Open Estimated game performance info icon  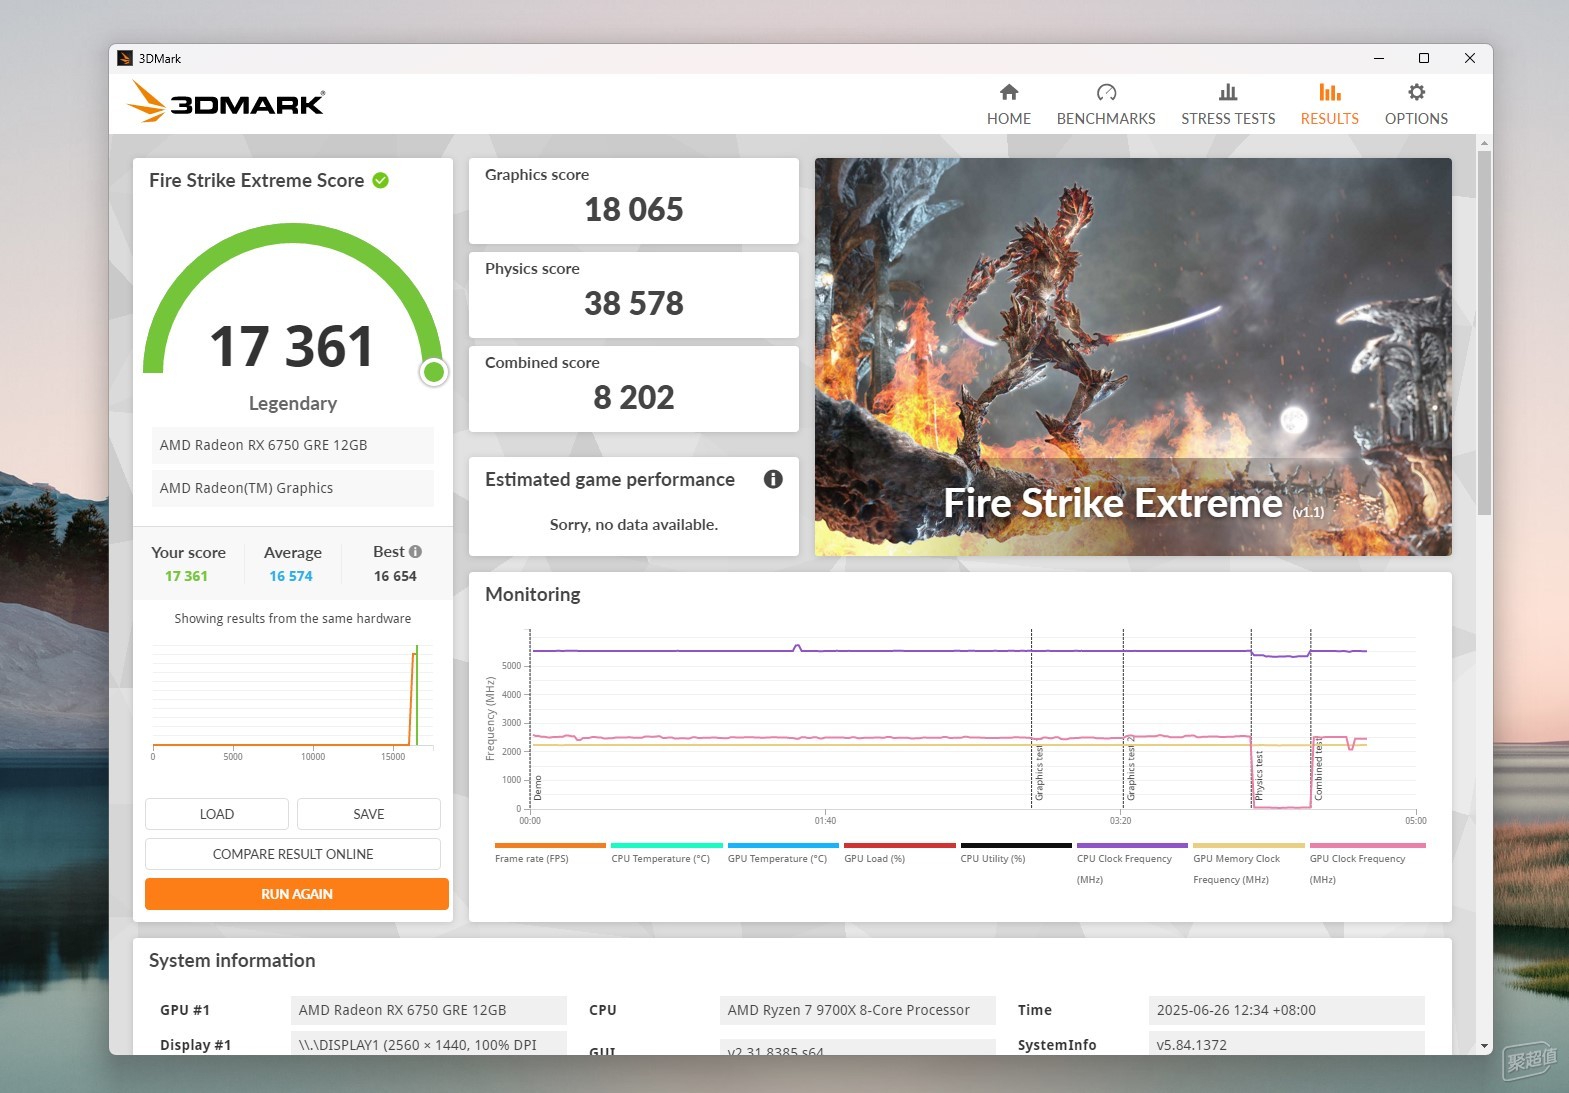pyautogui.click(x=773, y=479)
